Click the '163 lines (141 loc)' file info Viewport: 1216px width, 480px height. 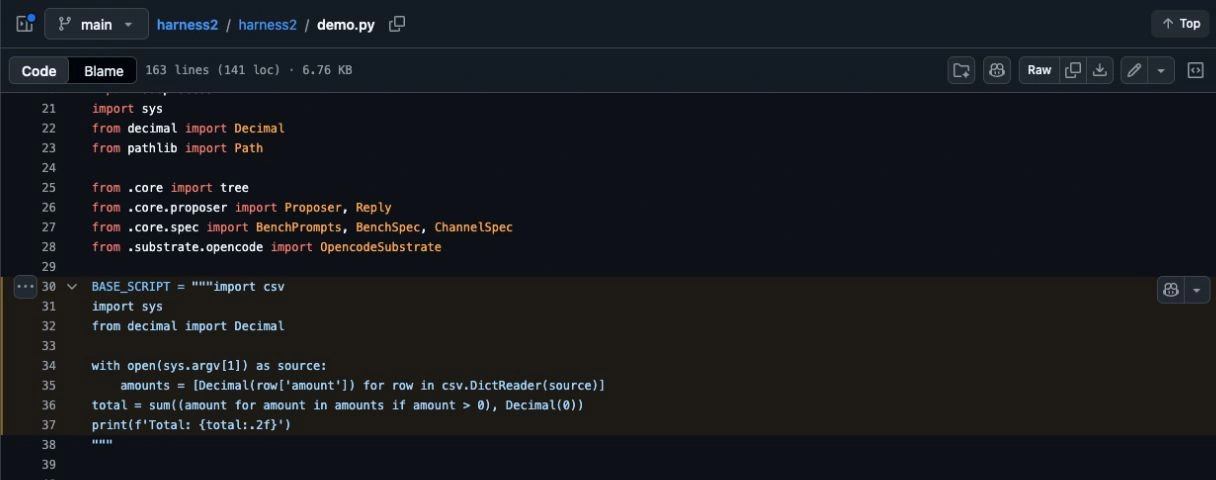click(x=213, y=70)
